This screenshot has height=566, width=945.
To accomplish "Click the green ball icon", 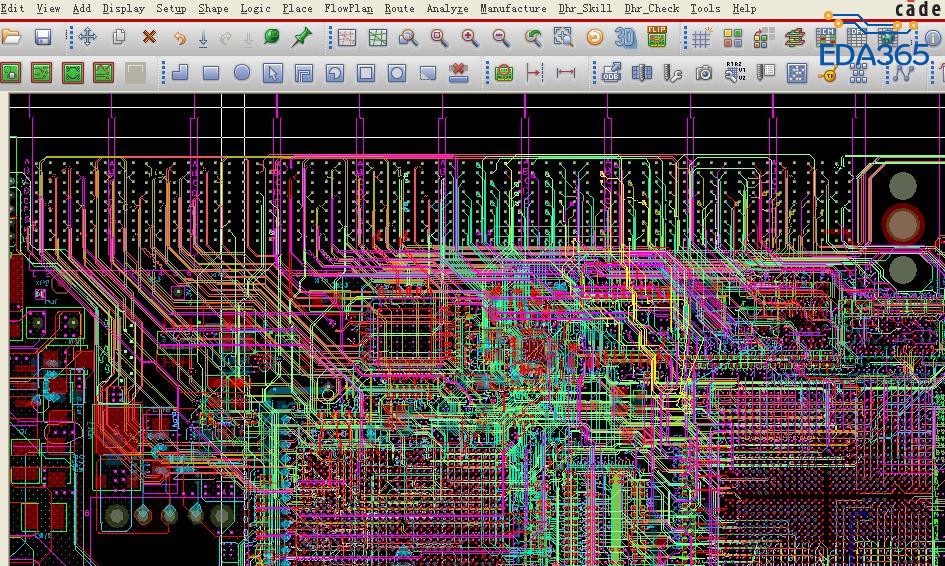I will pyautogui.click(x=272, y=37).
